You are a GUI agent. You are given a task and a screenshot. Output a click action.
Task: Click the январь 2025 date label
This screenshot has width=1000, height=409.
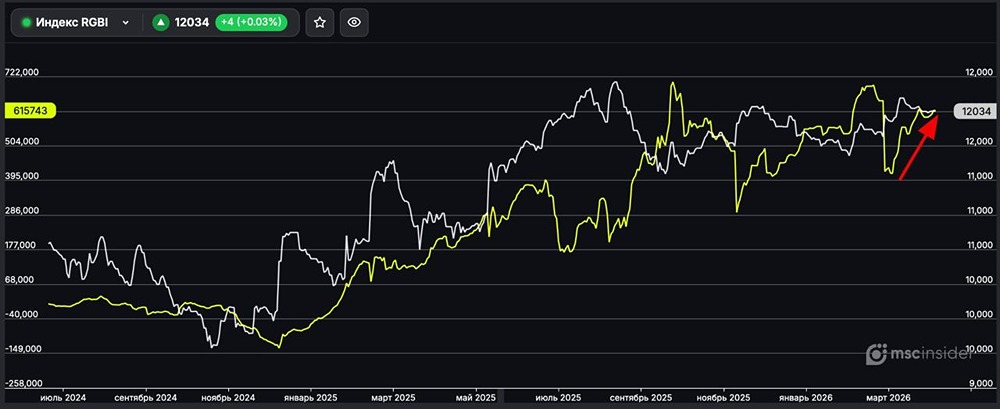click(312, 397)
